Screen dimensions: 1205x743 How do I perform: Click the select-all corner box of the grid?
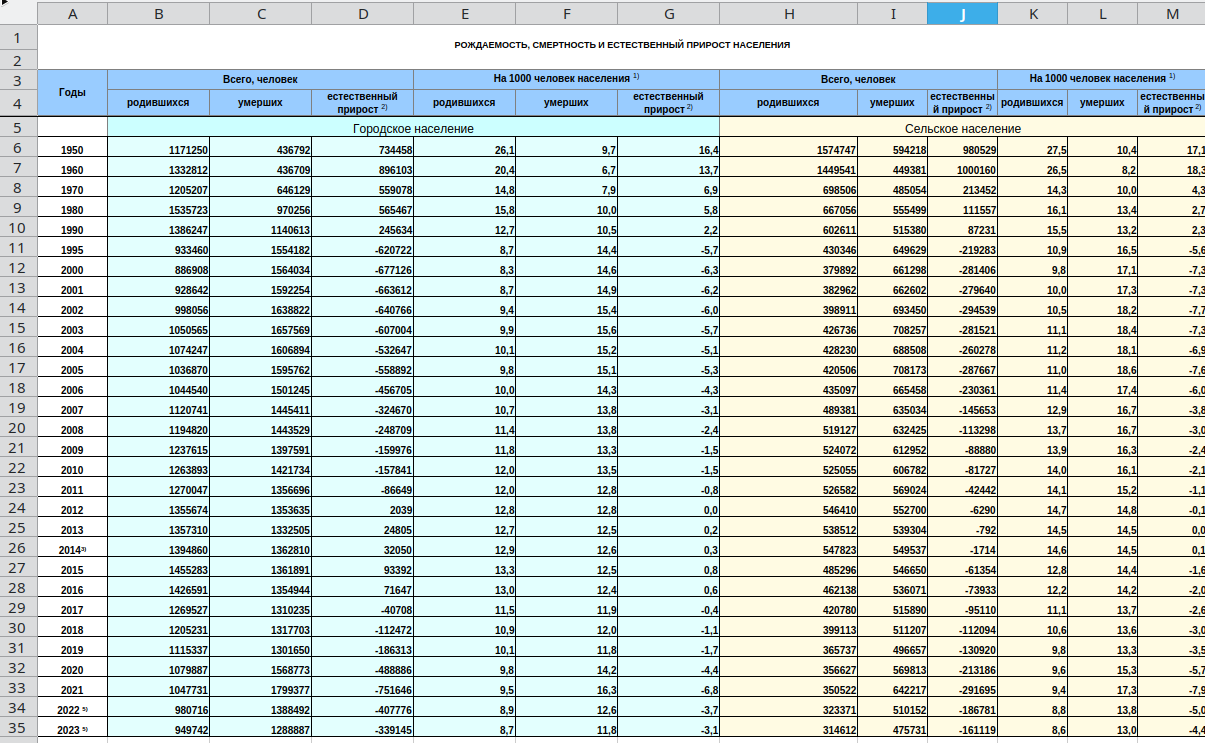pyautogui.click(x=18, y=13)
